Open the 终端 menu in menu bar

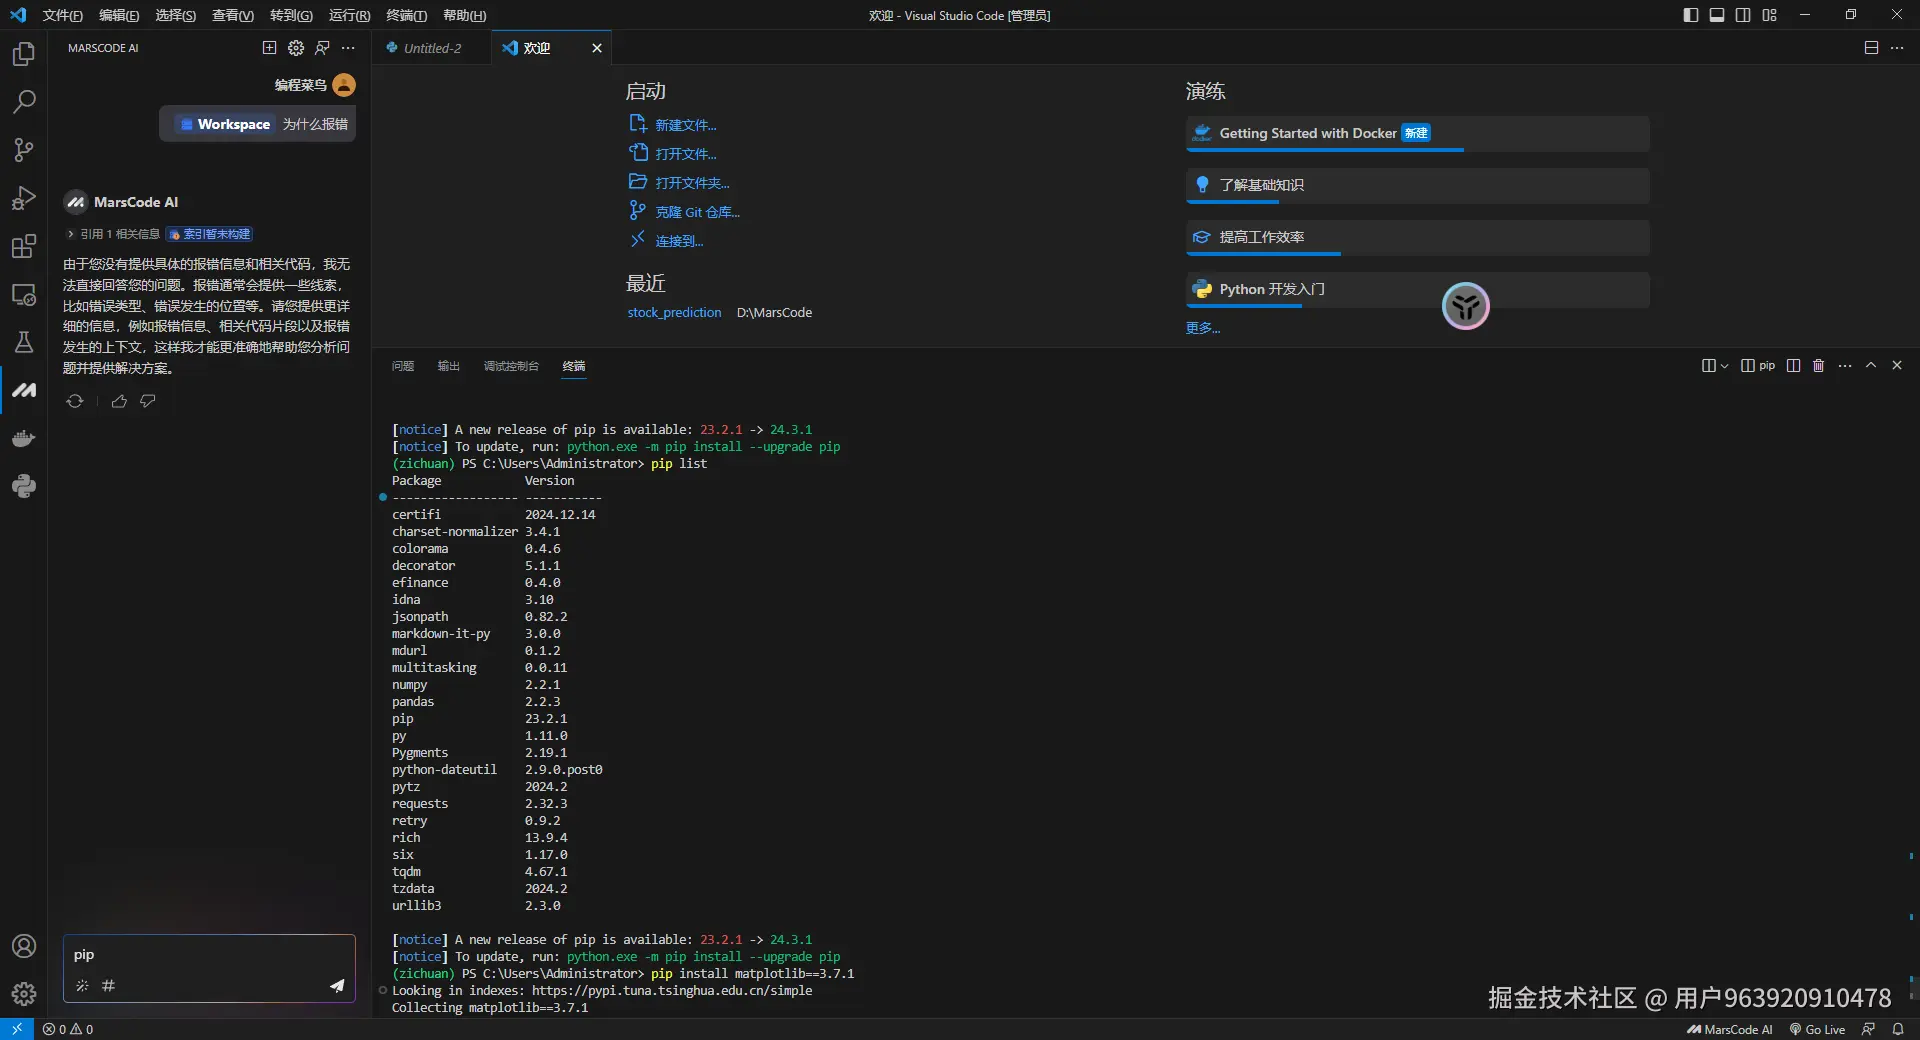pos(406,15)
